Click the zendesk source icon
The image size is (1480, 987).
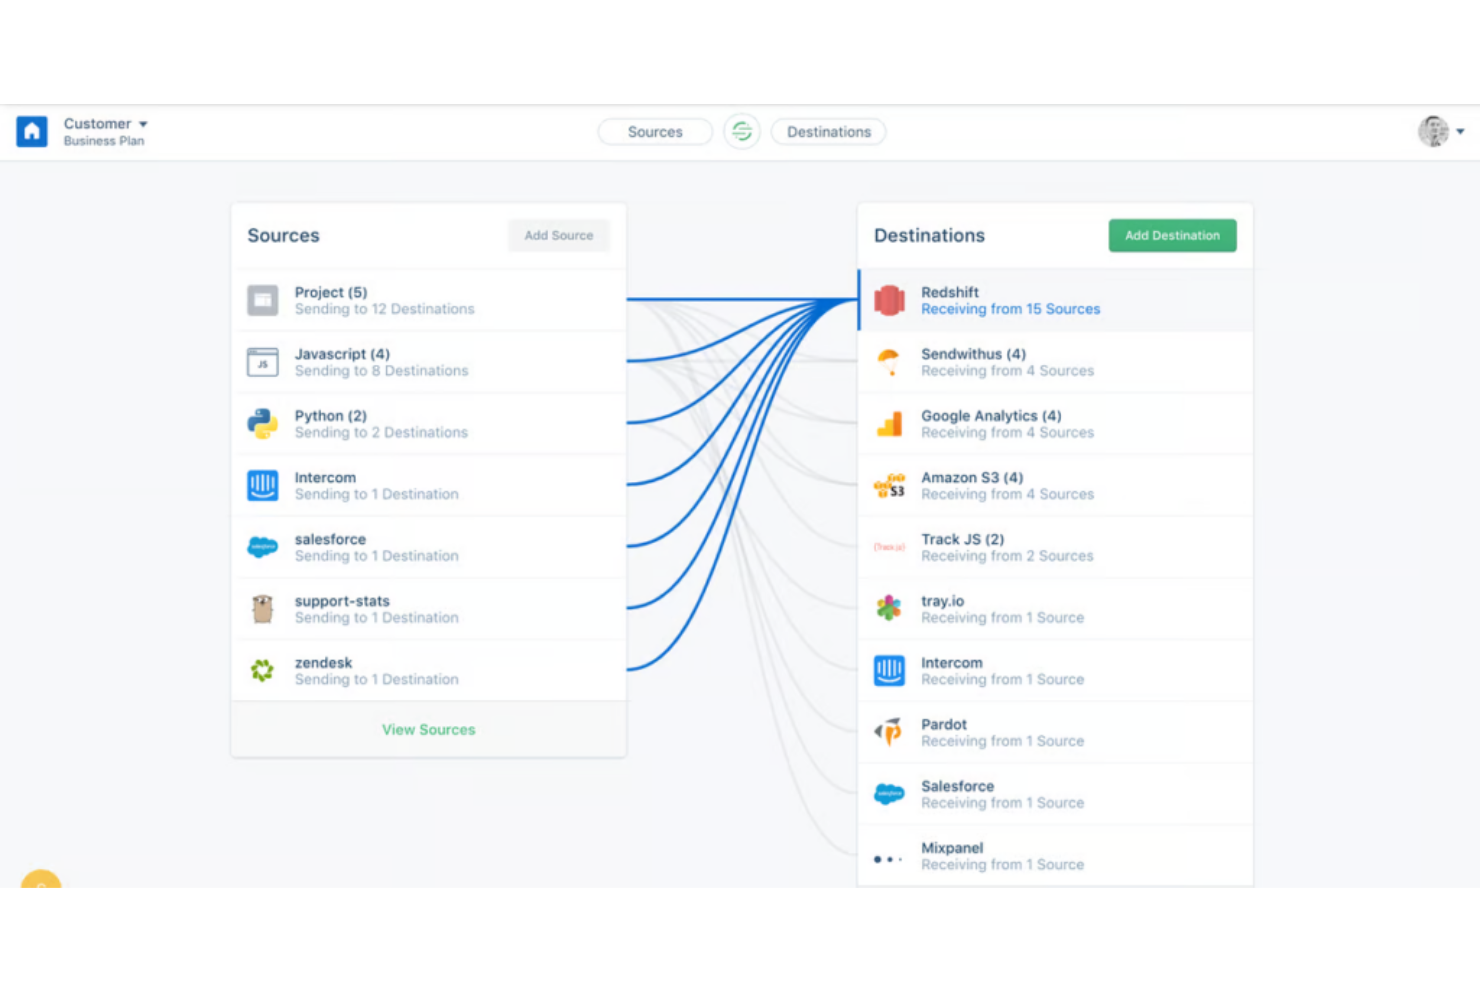click(261, 670)
